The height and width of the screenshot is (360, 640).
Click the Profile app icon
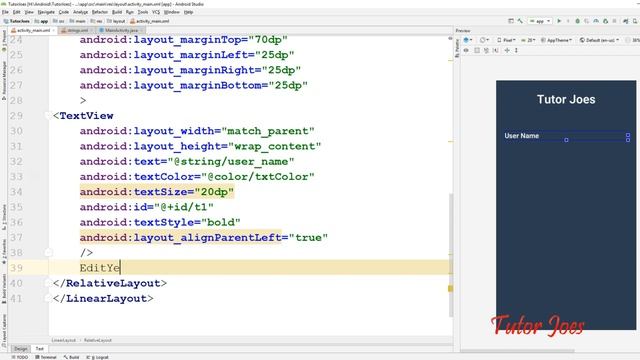(x=596, y=21)
